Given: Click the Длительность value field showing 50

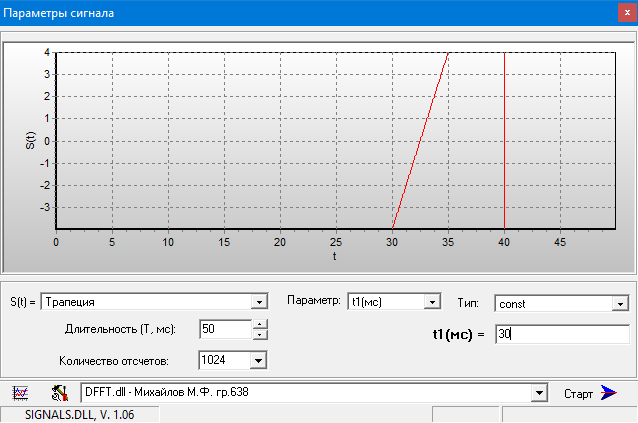Looking at the screenshot, I should coord(223,329).
